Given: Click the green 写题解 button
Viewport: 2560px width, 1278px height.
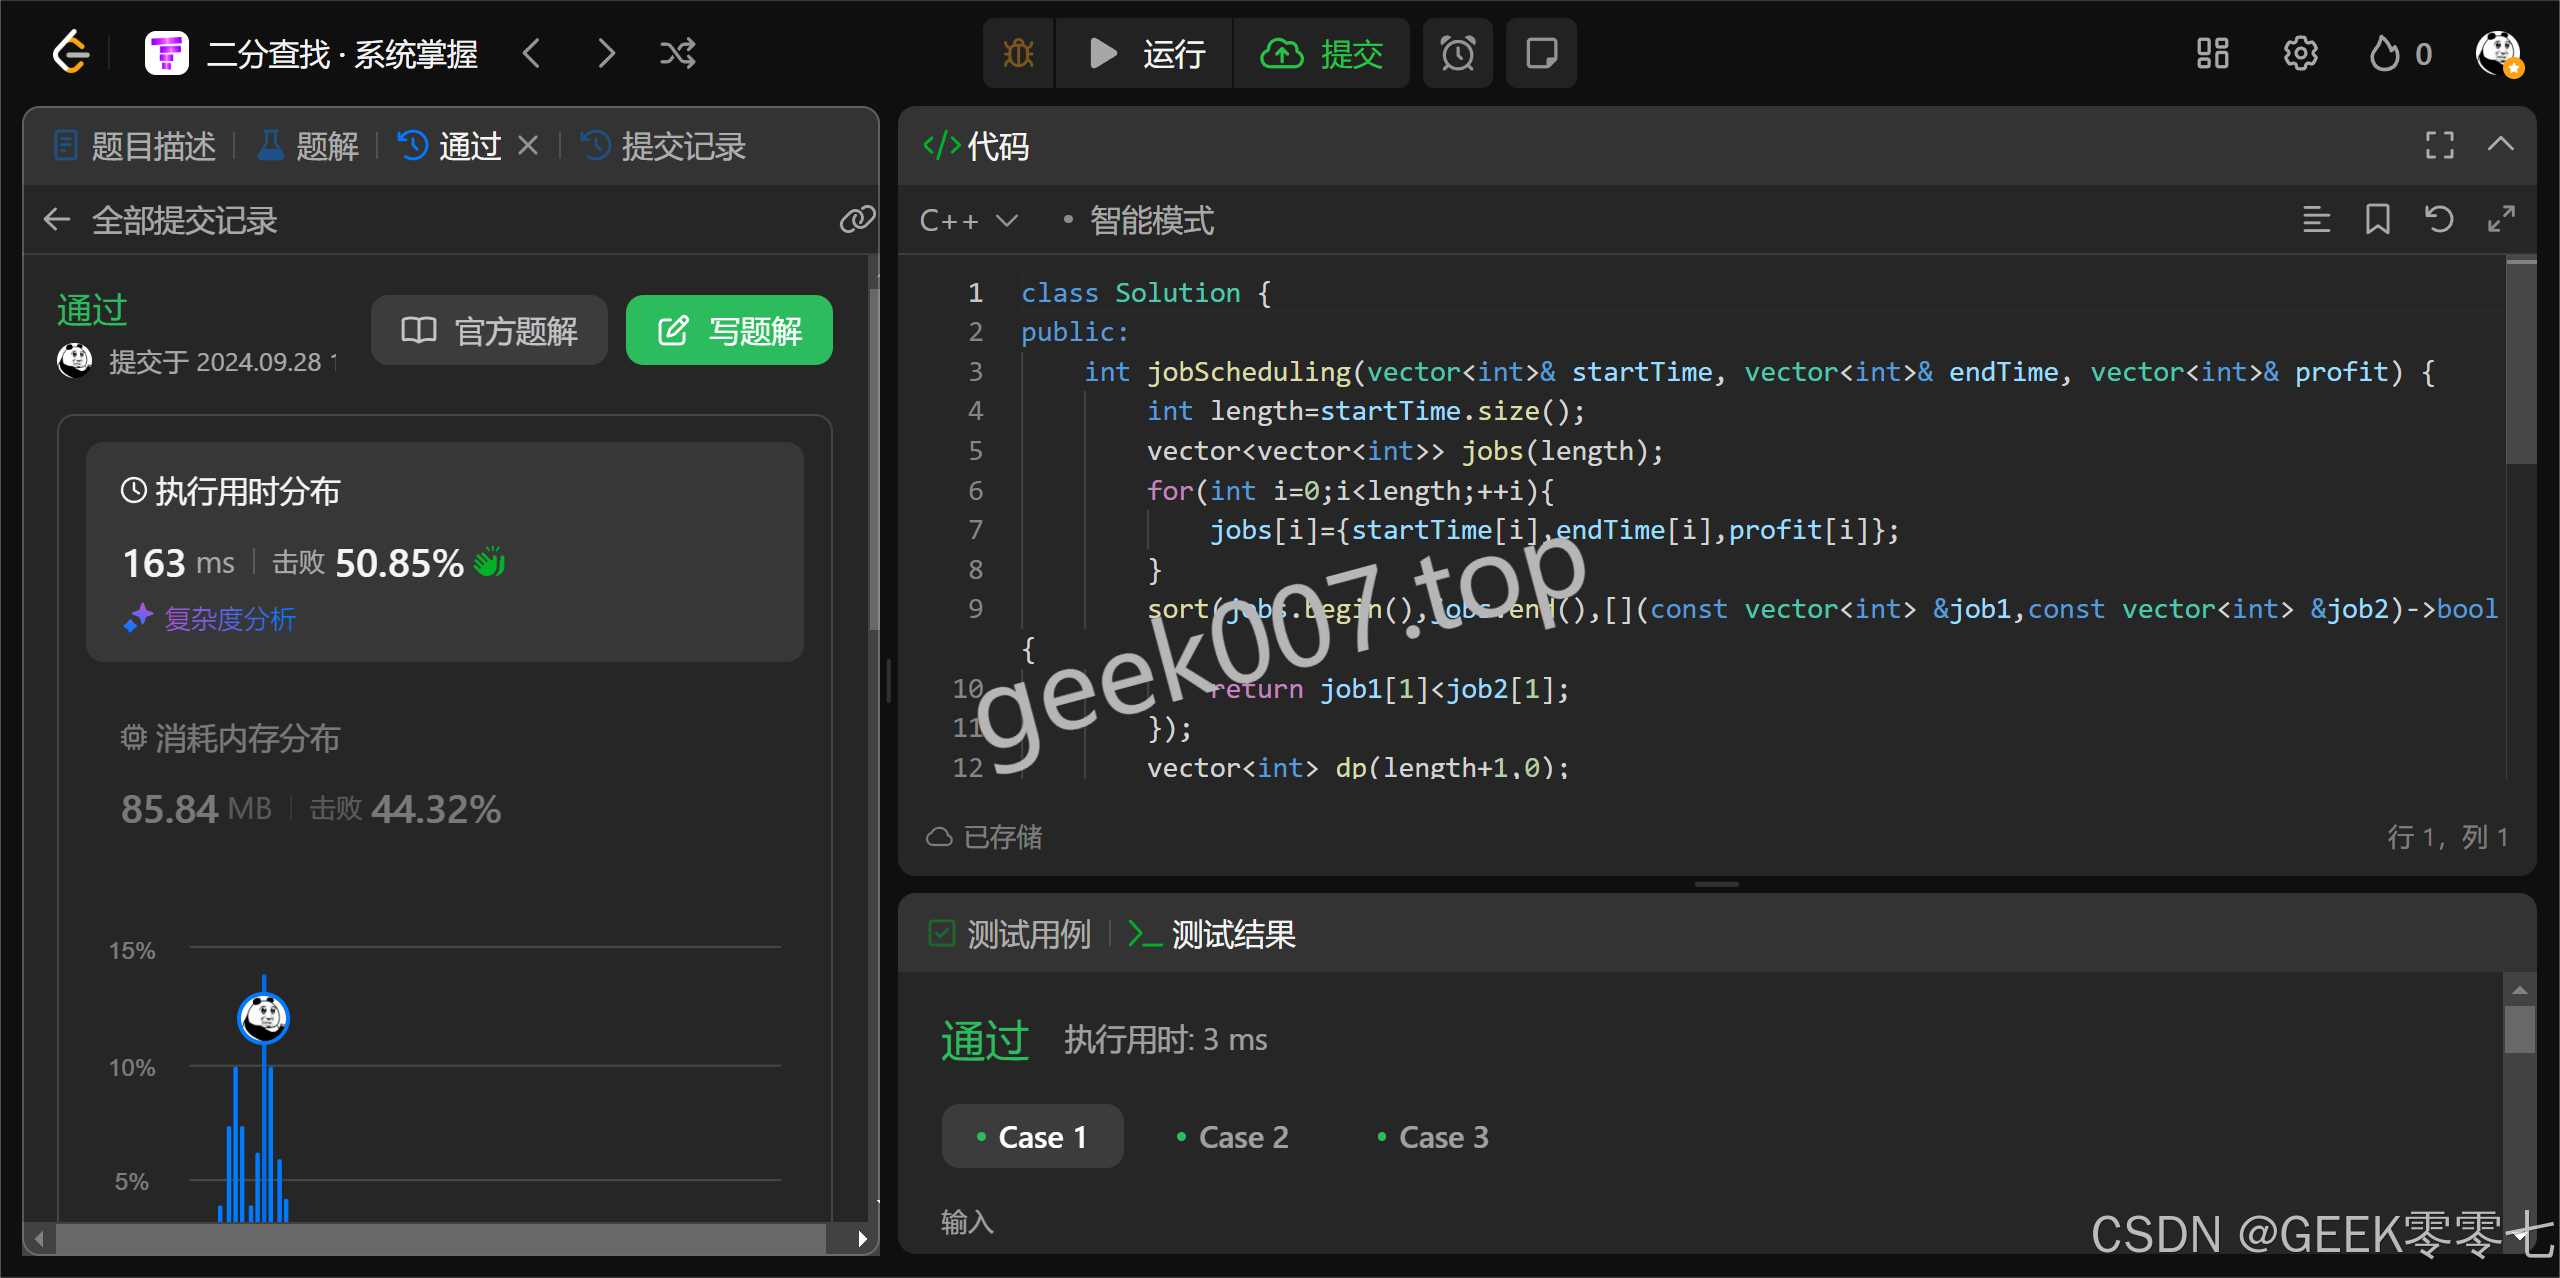Looking at the screenshot, I should [729, 331].
